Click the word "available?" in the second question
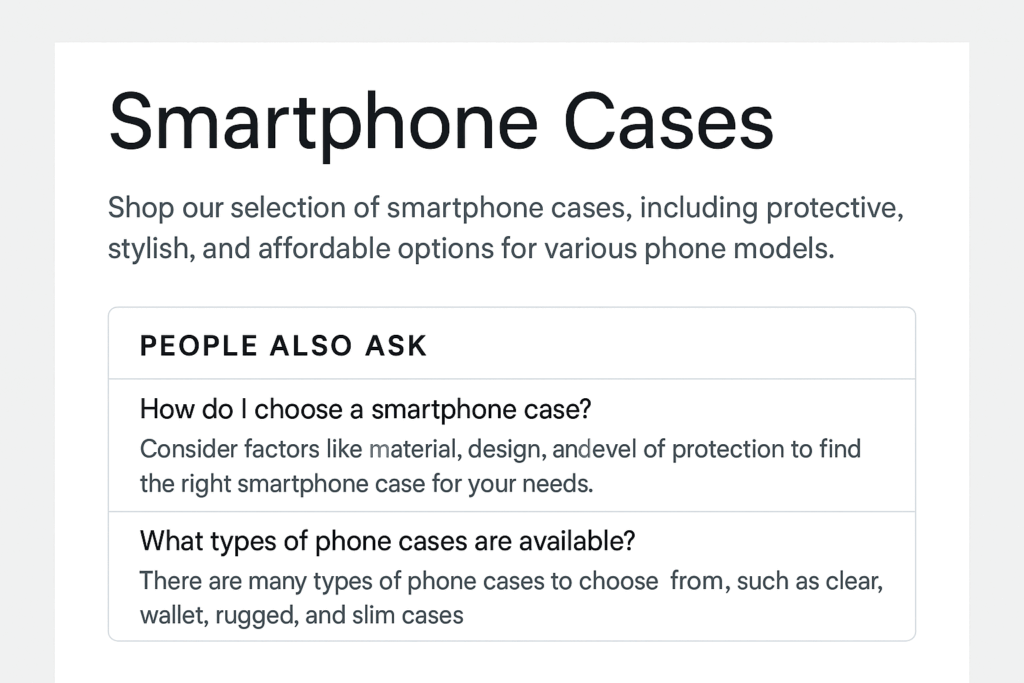 click(577, 541)
